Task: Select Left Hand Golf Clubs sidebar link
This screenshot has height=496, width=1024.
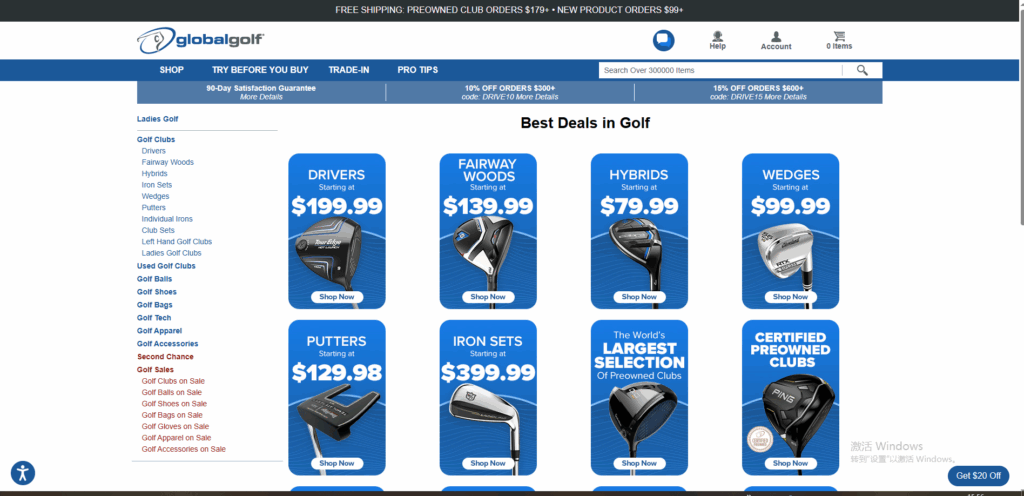Action: (177, 241)
